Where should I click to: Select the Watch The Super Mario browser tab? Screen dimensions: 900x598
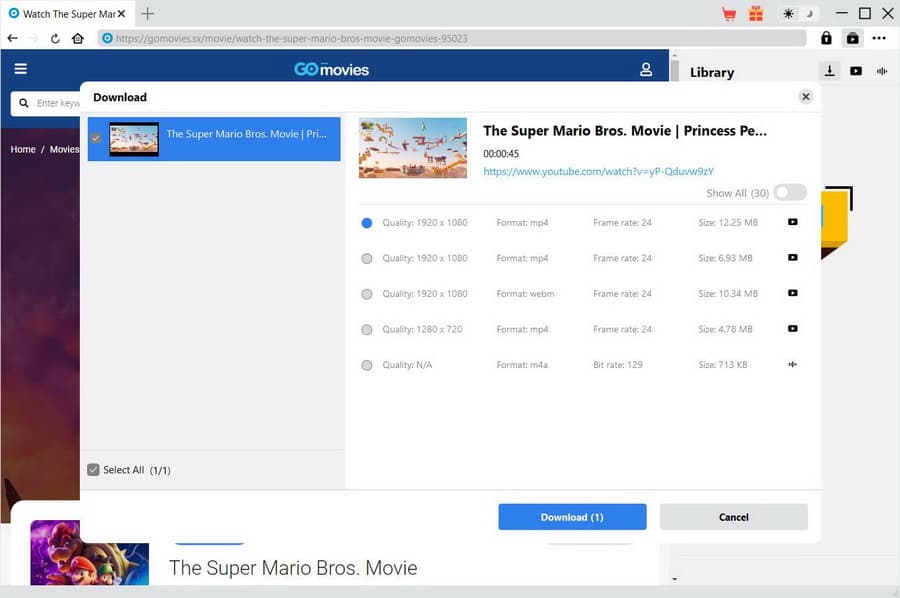tap(68, 14)
